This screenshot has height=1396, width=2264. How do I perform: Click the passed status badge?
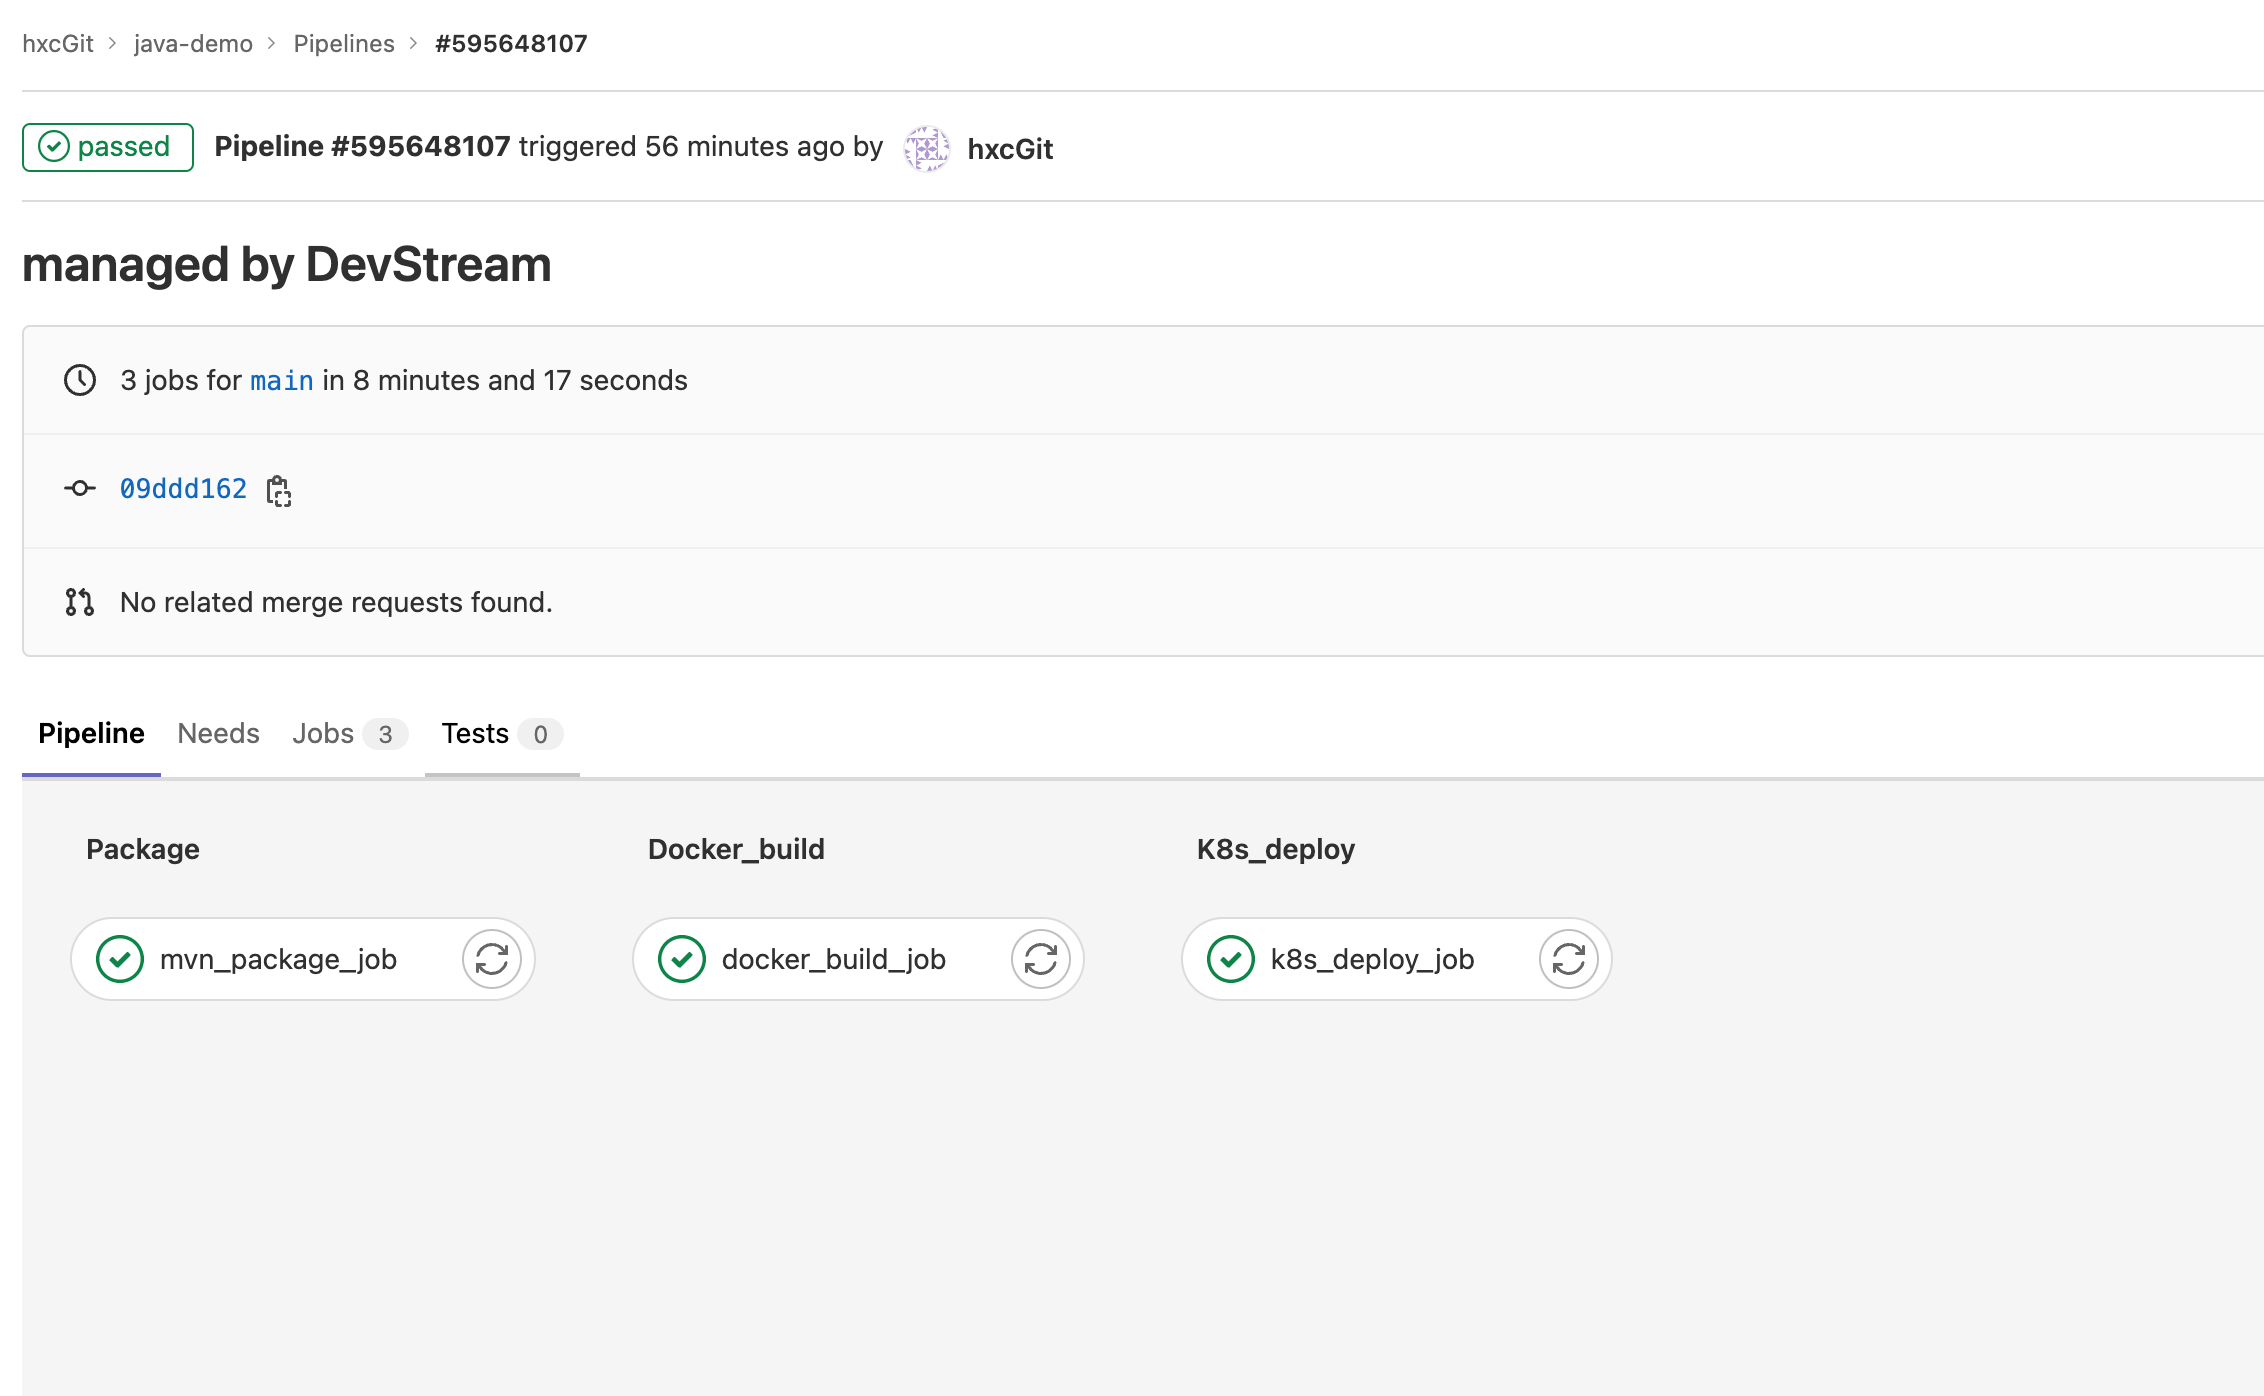(108, 147)
